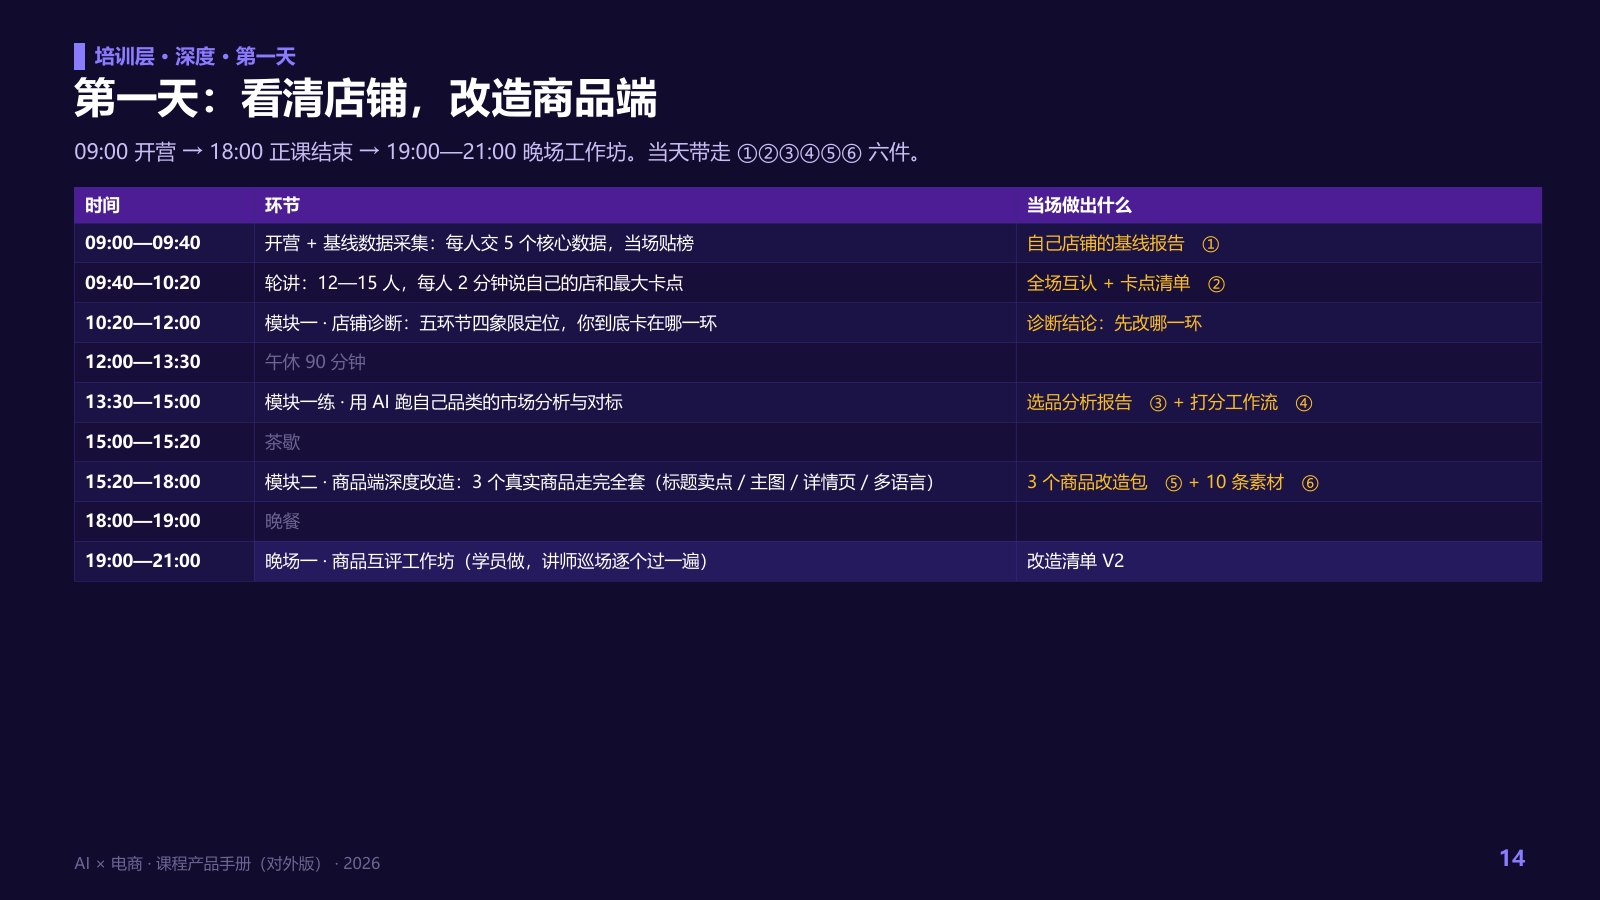Select the 15:20—18:00 time cell

click(164, 482)
